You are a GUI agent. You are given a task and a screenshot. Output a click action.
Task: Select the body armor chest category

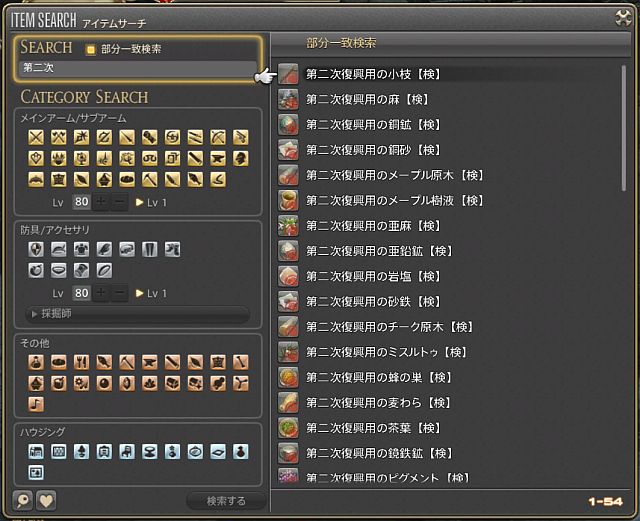[x=81, y=249]
